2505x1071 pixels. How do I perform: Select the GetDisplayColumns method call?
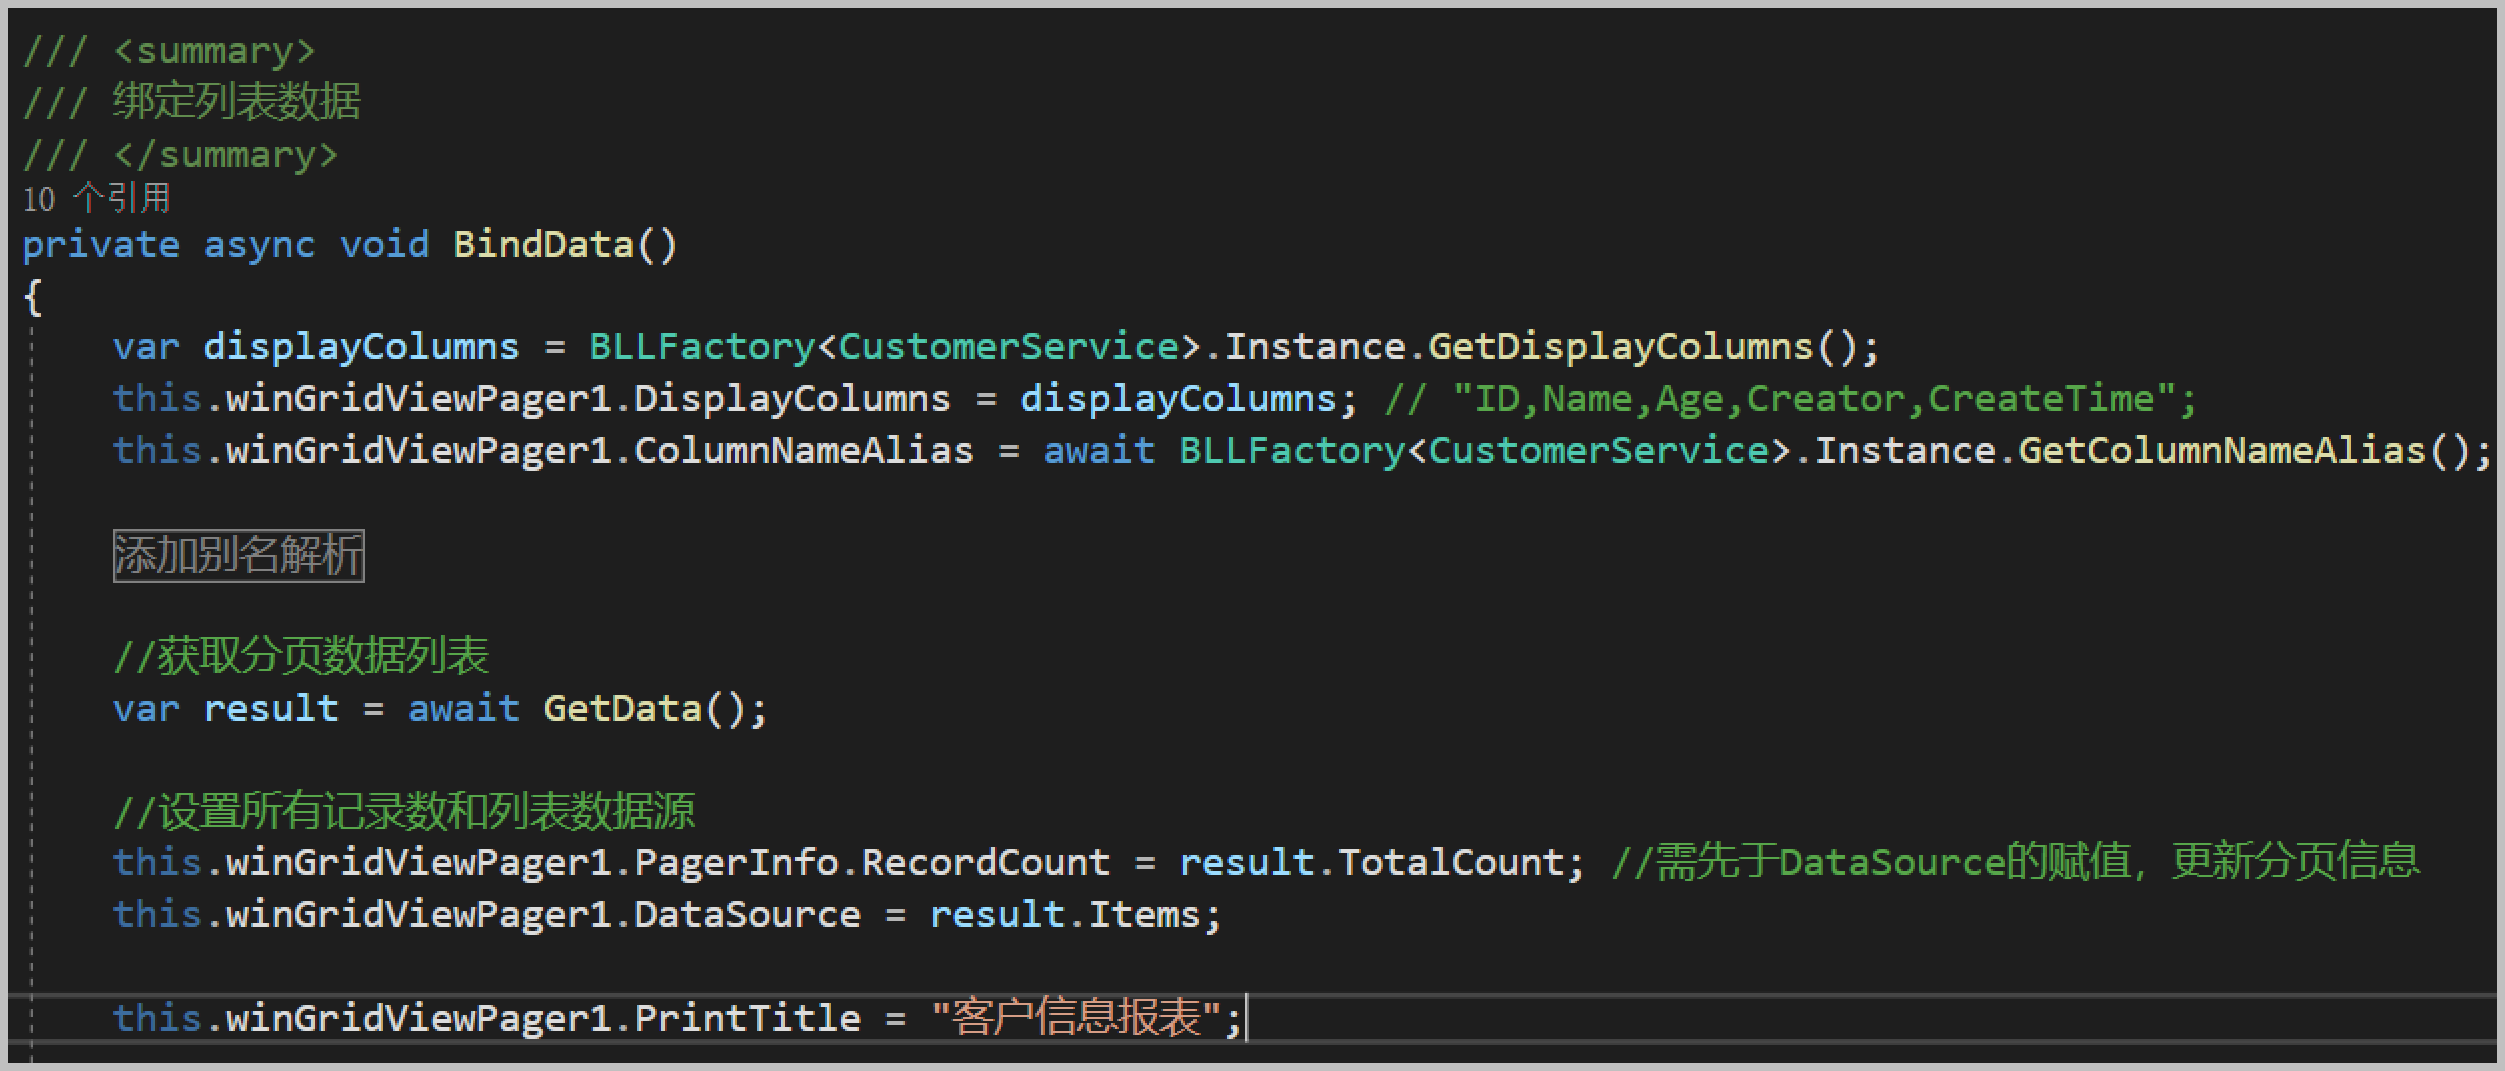[x=1620, y=347]
